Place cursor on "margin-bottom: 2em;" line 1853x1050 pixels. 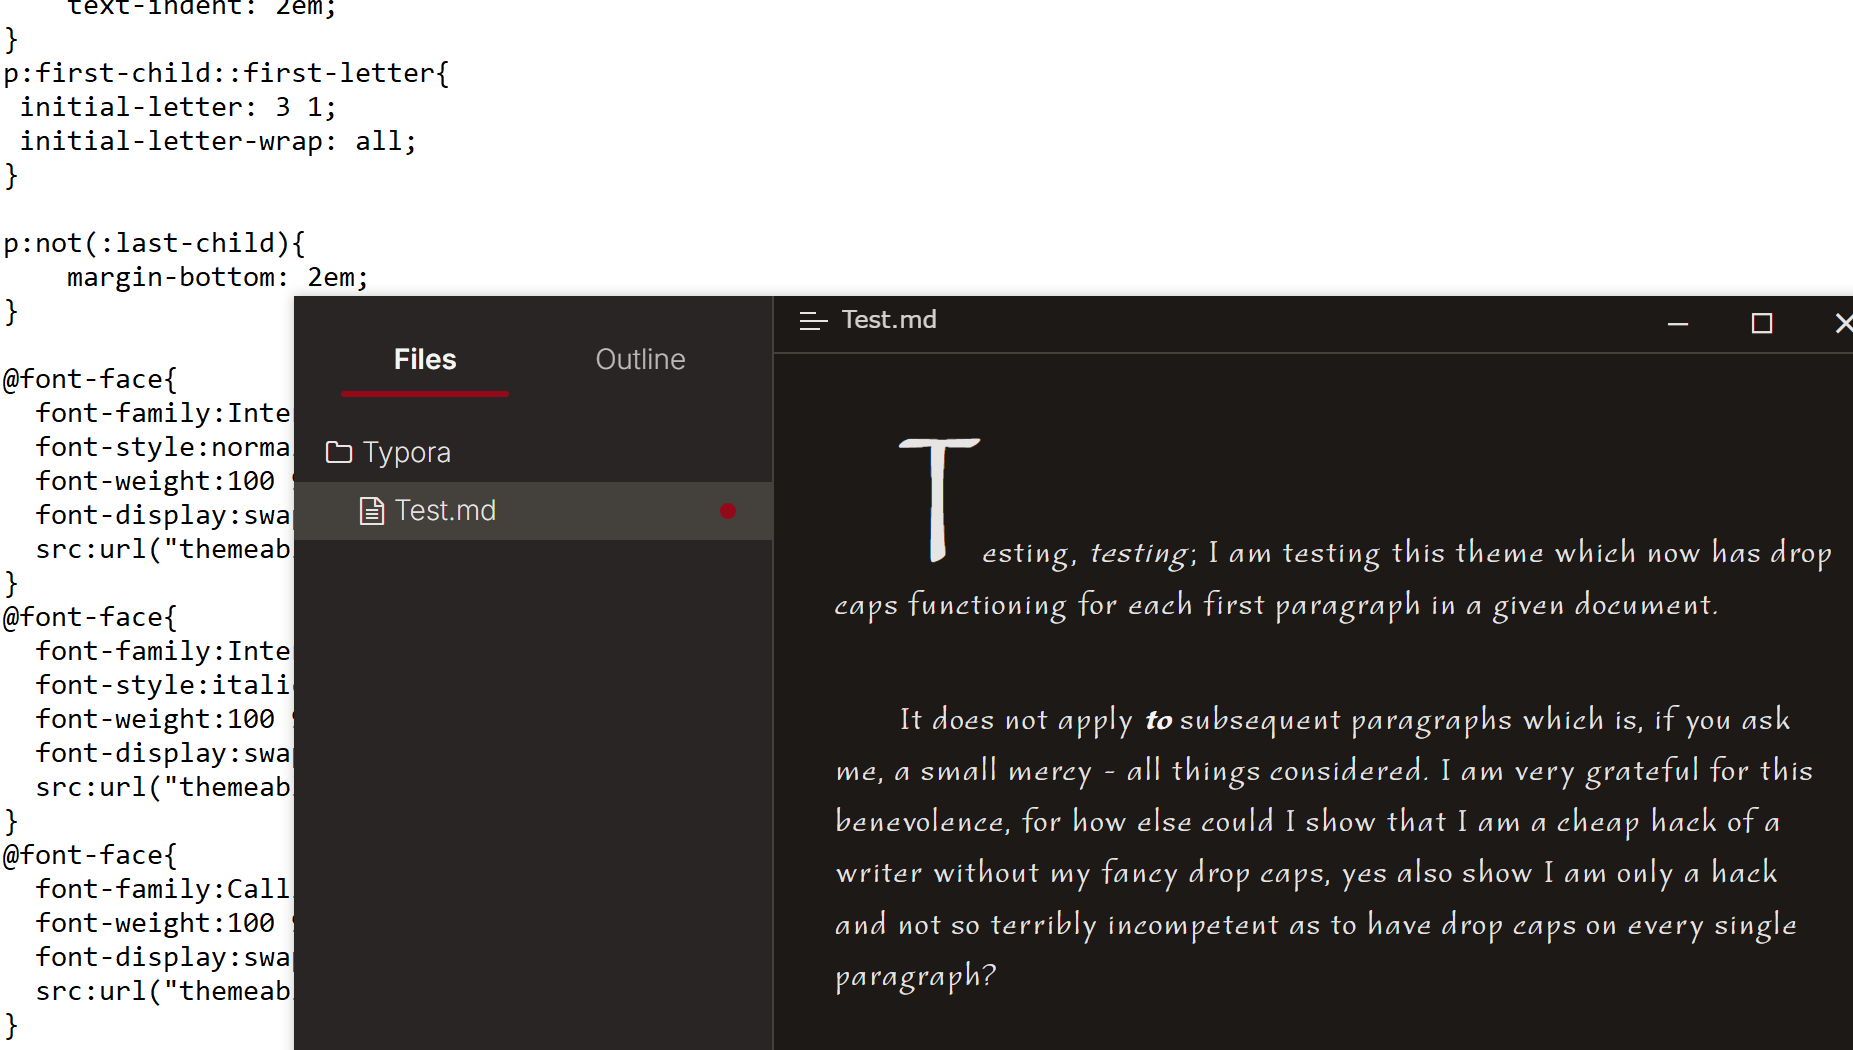(x=217, y=278)
